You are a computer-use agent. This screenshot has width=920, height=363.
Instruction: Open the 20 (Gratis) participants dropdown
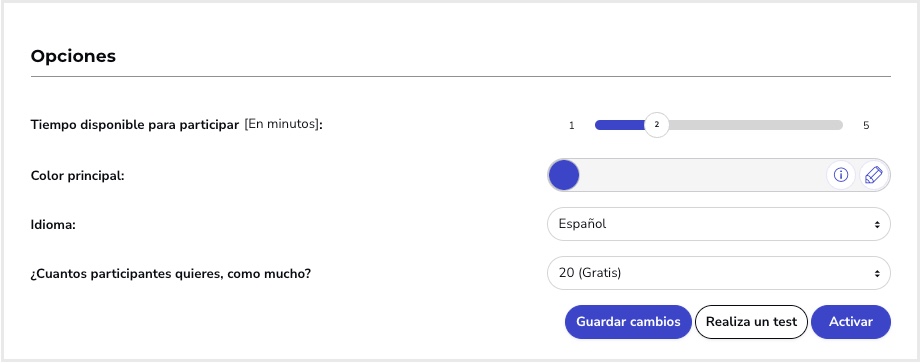coord(719,273)
